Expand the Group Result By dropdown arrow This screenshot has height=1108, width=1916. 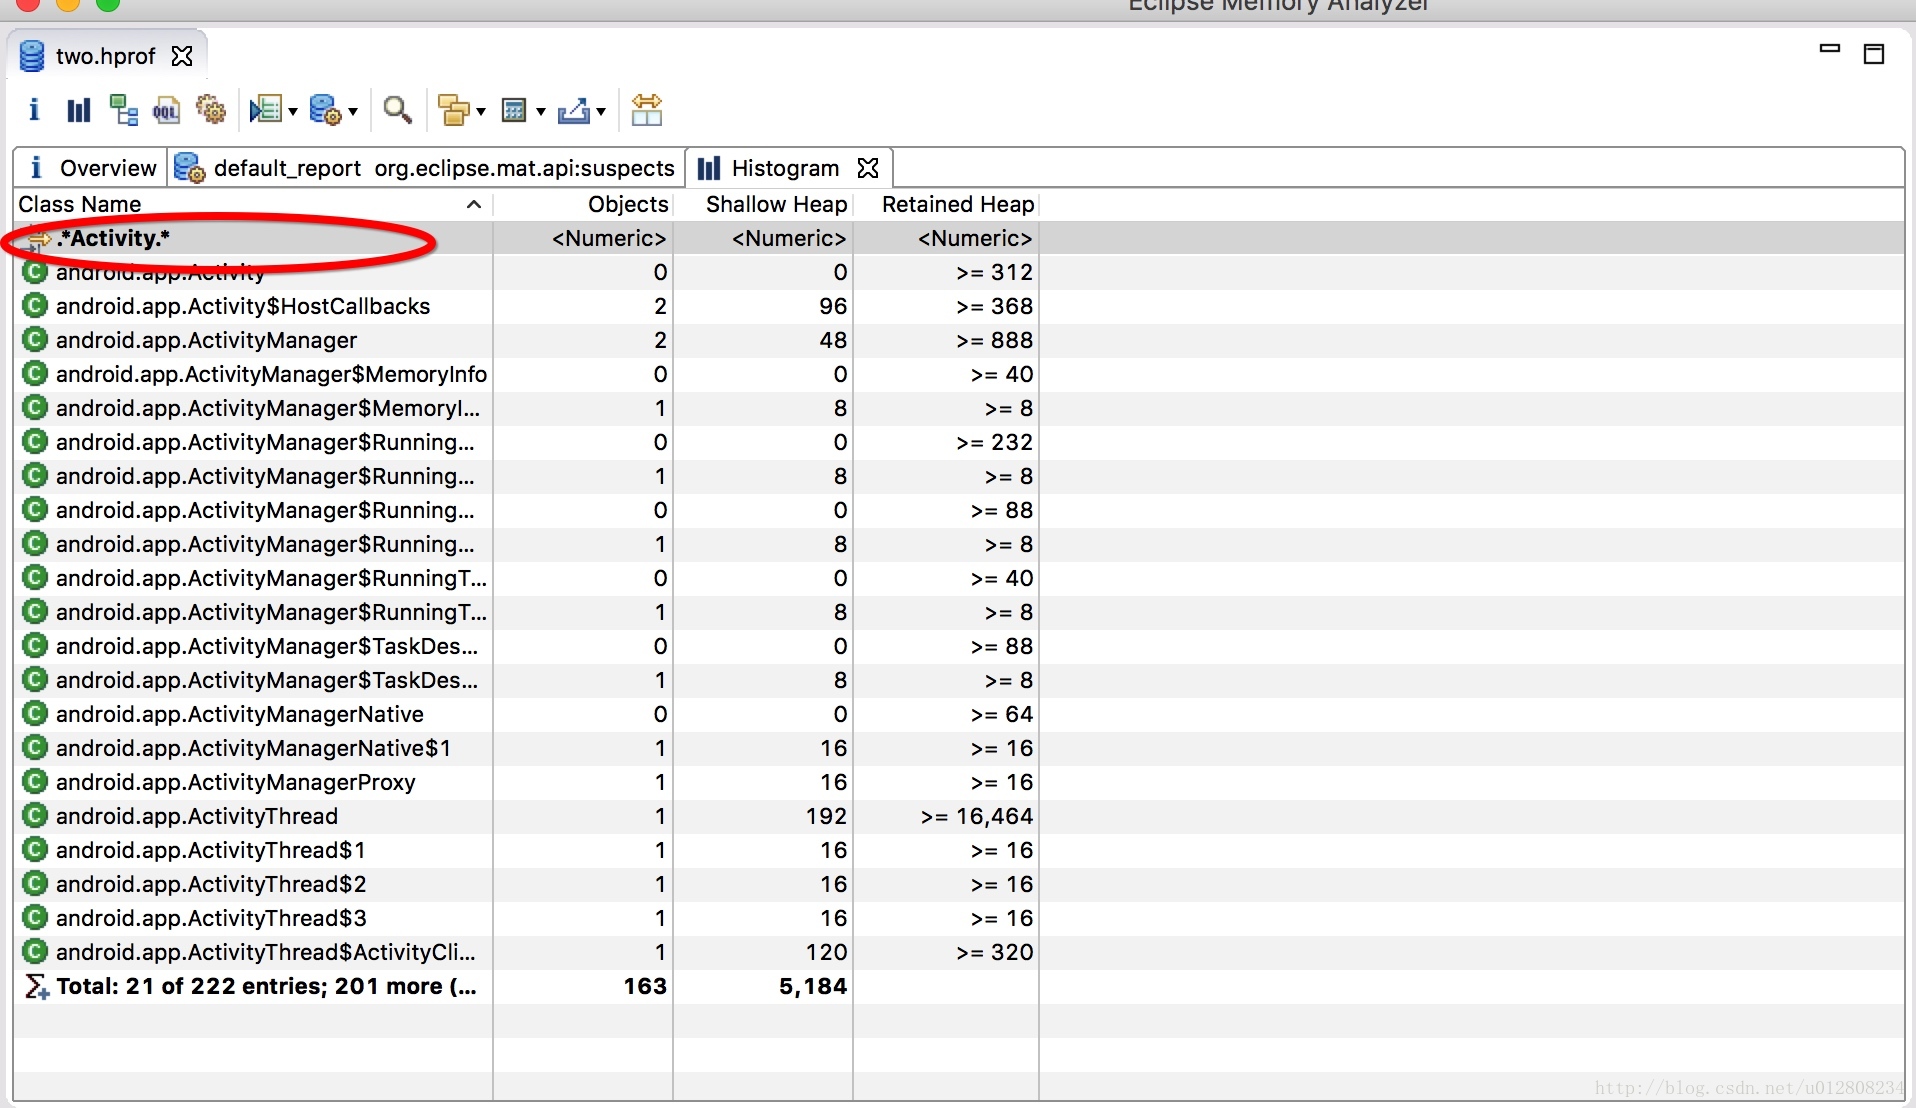point(481,111)
